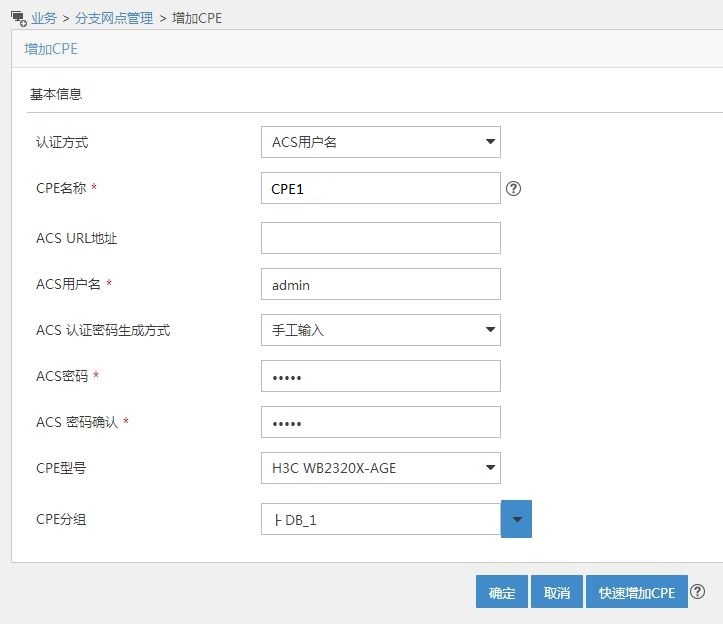Click the 基本信息 section heading

click(56, 94)
